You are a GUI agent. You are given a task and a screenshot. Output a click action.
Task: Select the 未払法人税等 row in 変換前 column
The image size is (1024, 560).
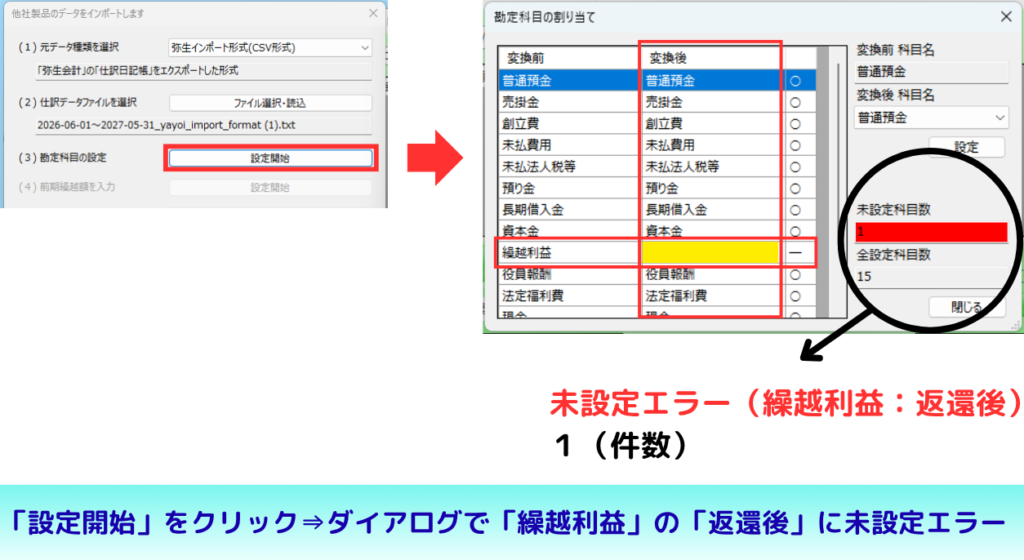(569, 167)
